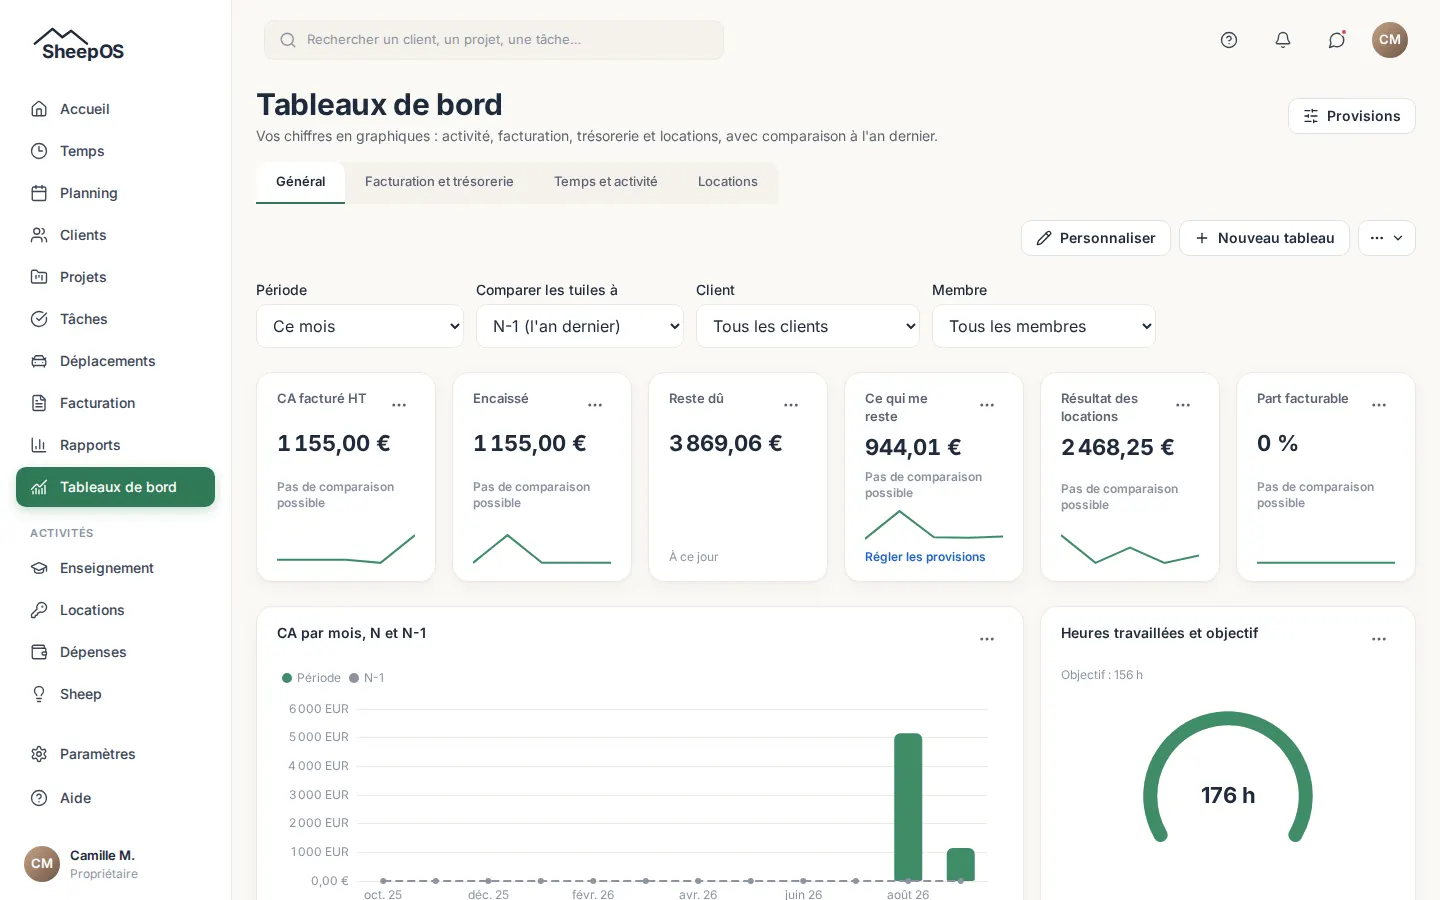Click the Provisions button

point(1352,116)
